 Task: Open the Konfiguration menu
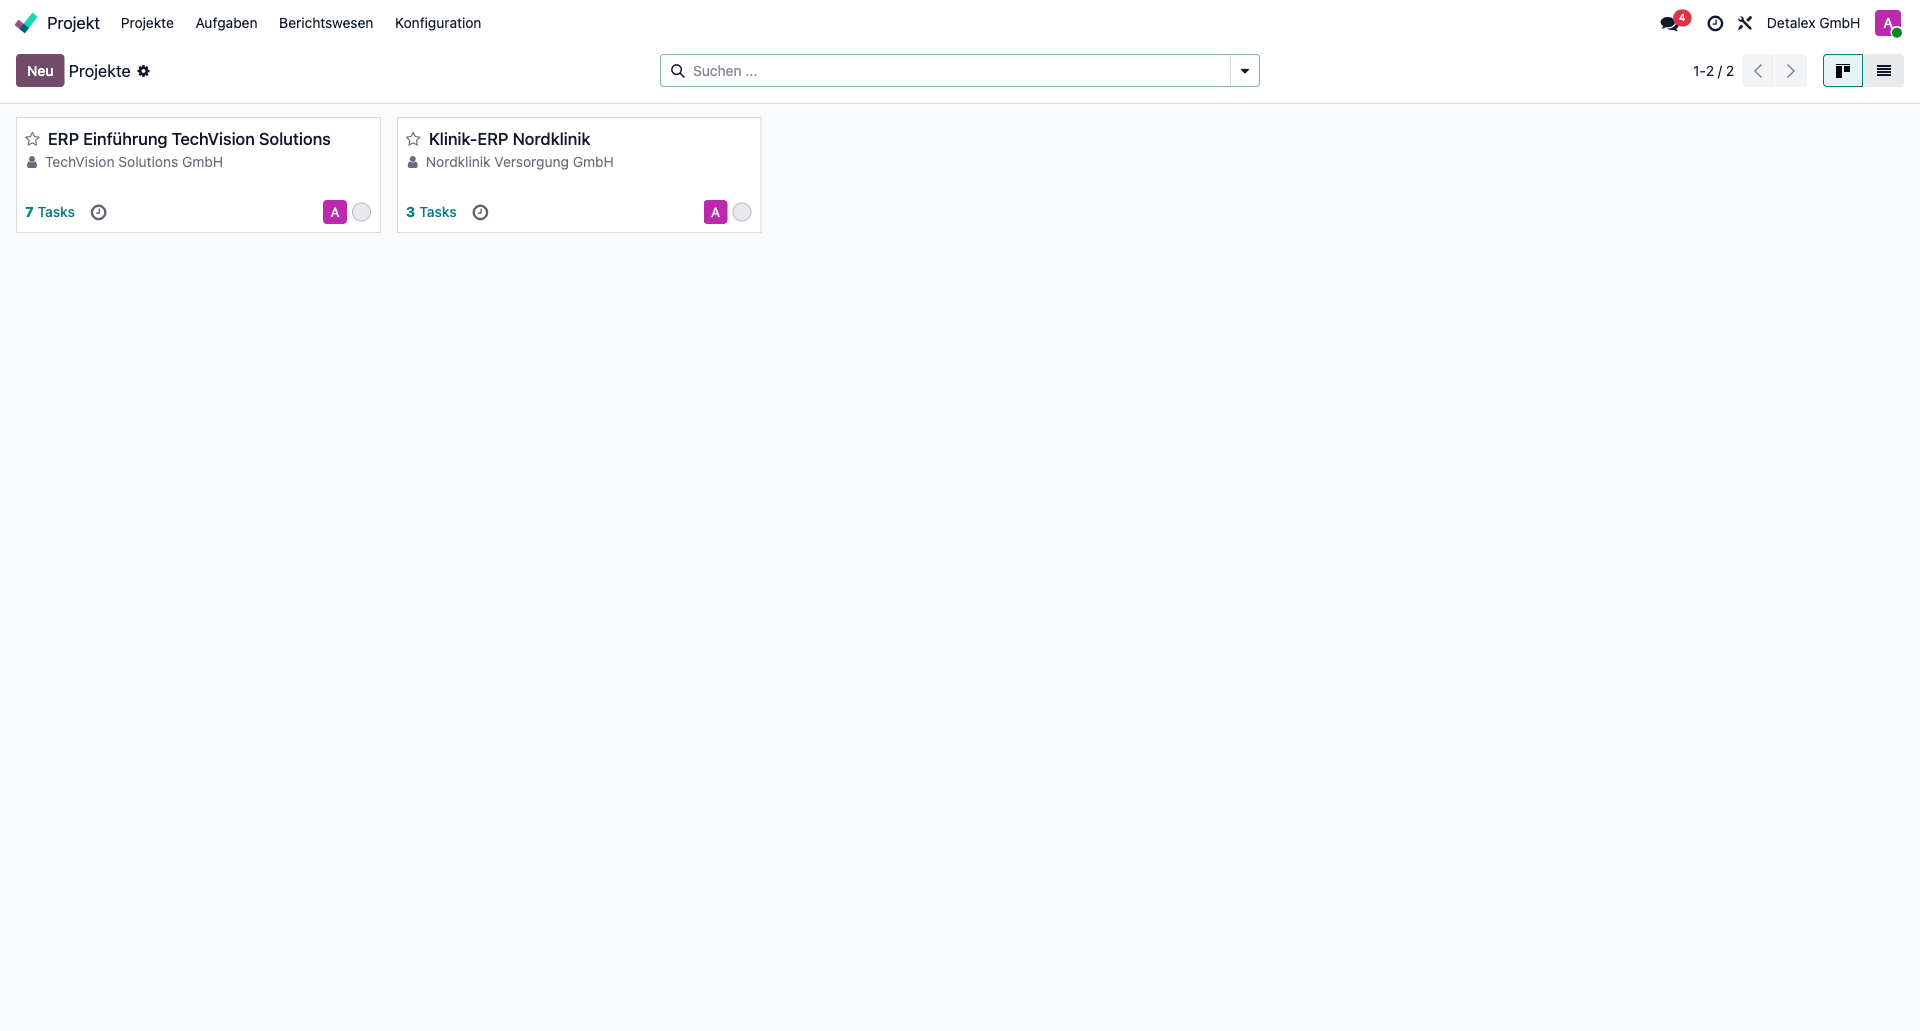[x=438, y=23]
